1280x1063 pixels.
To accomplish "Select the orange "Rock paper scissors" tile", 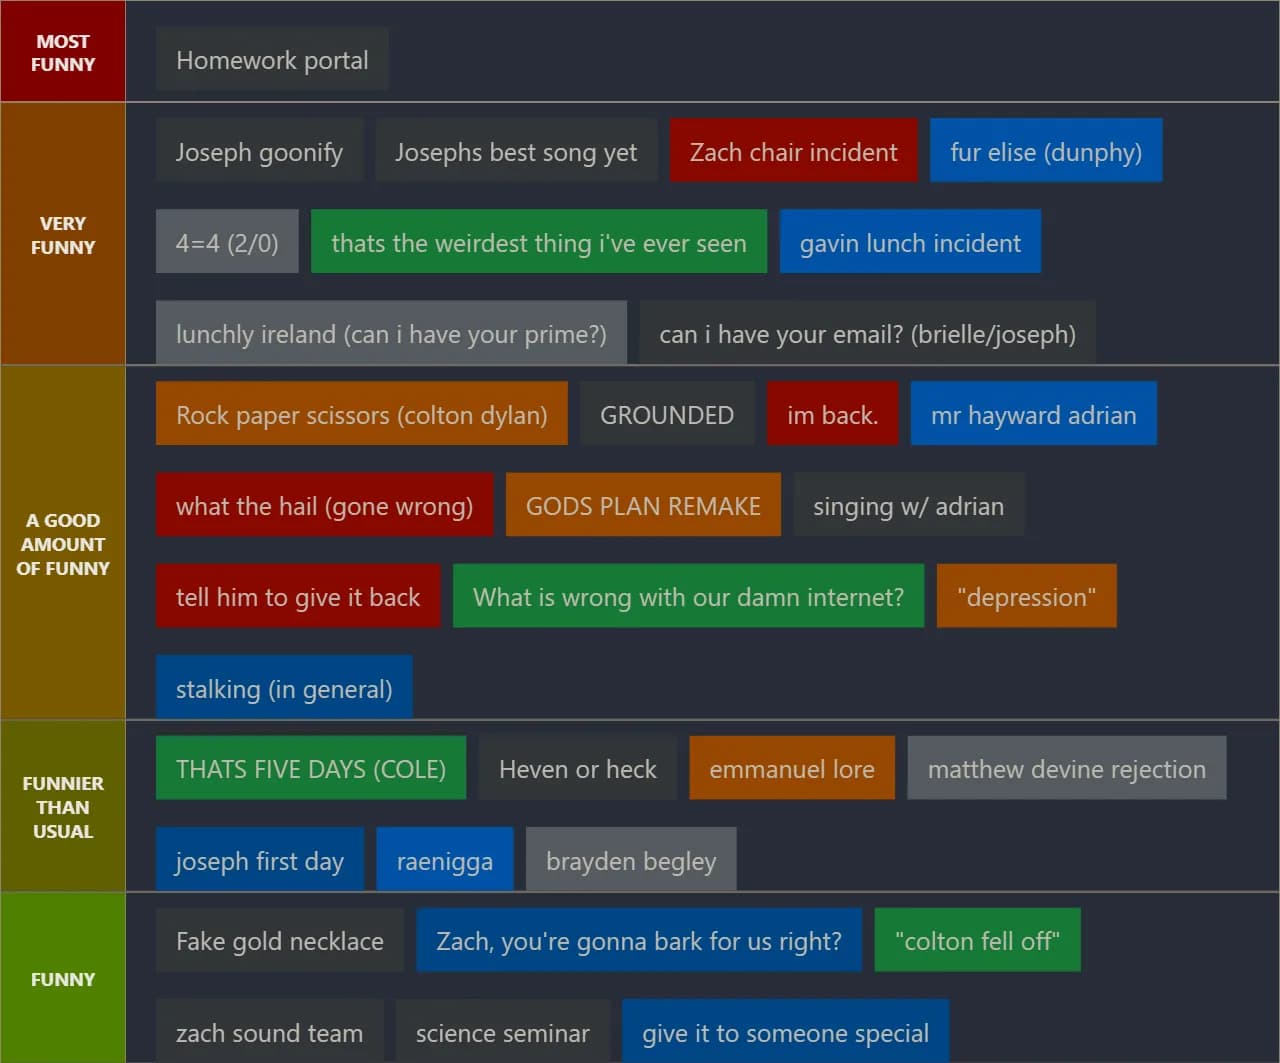I will [361, 414].
